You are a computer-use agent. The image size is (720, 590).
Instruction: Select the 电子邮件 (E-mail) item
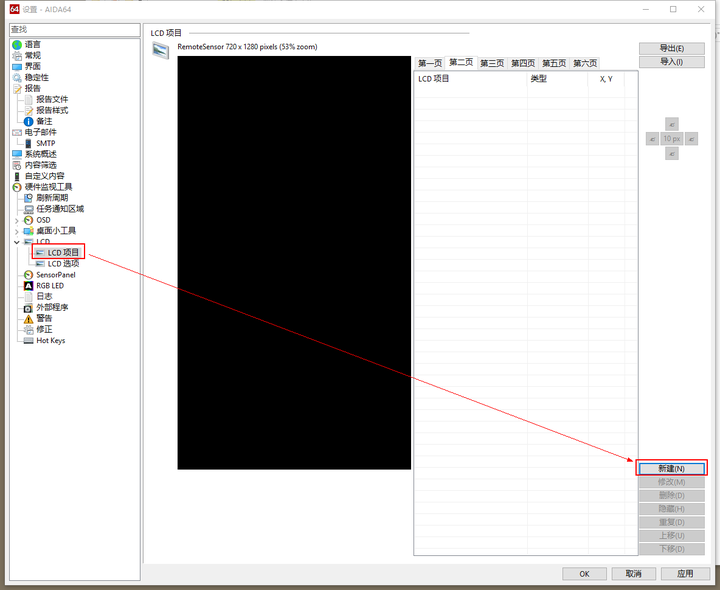click(40, 132)
